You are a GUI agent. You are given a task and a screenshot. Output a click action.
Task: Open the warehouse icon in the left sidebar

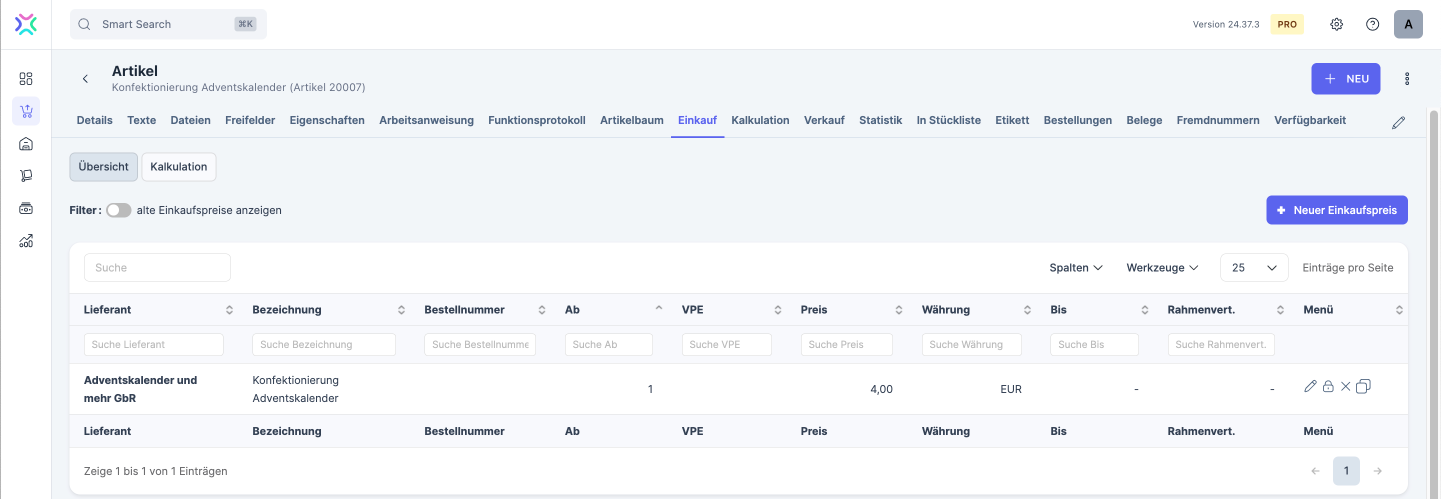[x=26, y=144]
